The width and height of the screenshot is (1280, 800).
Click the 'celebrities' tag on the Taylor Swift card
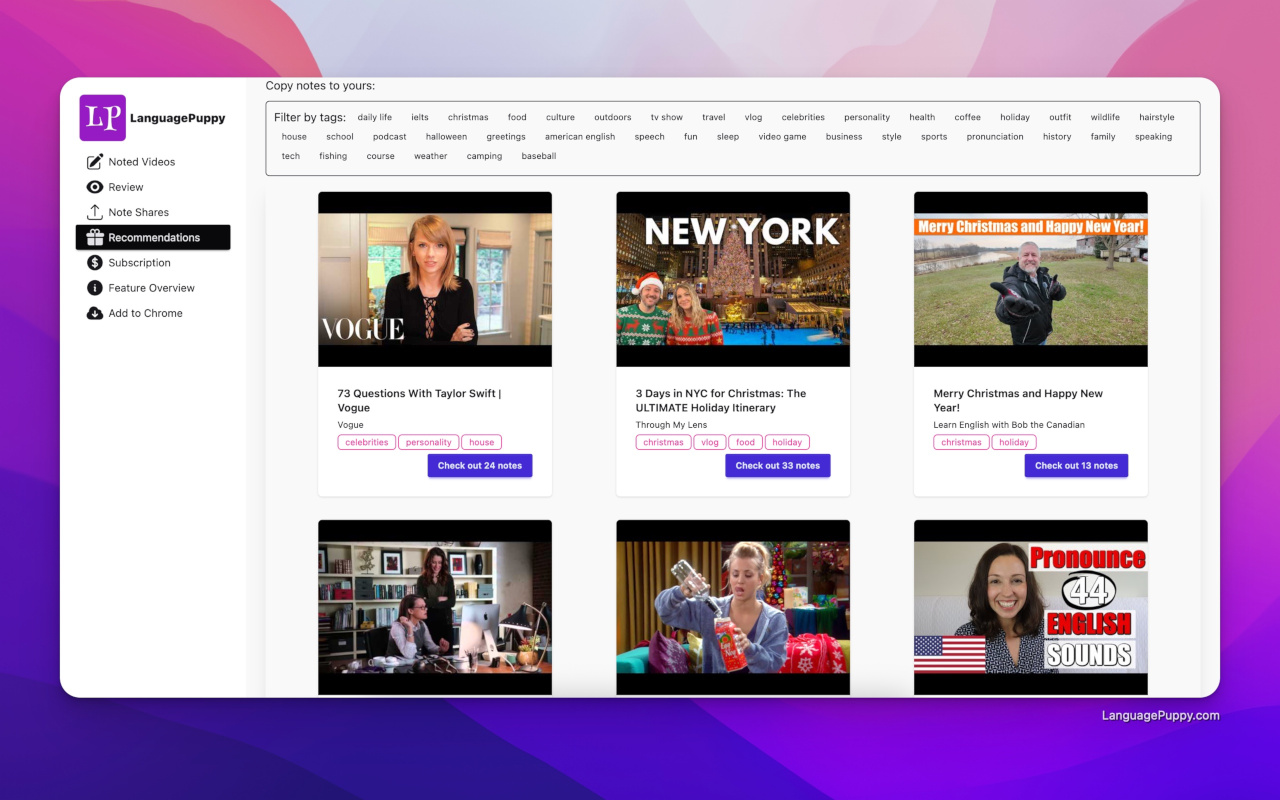click(x=367, y=442)
